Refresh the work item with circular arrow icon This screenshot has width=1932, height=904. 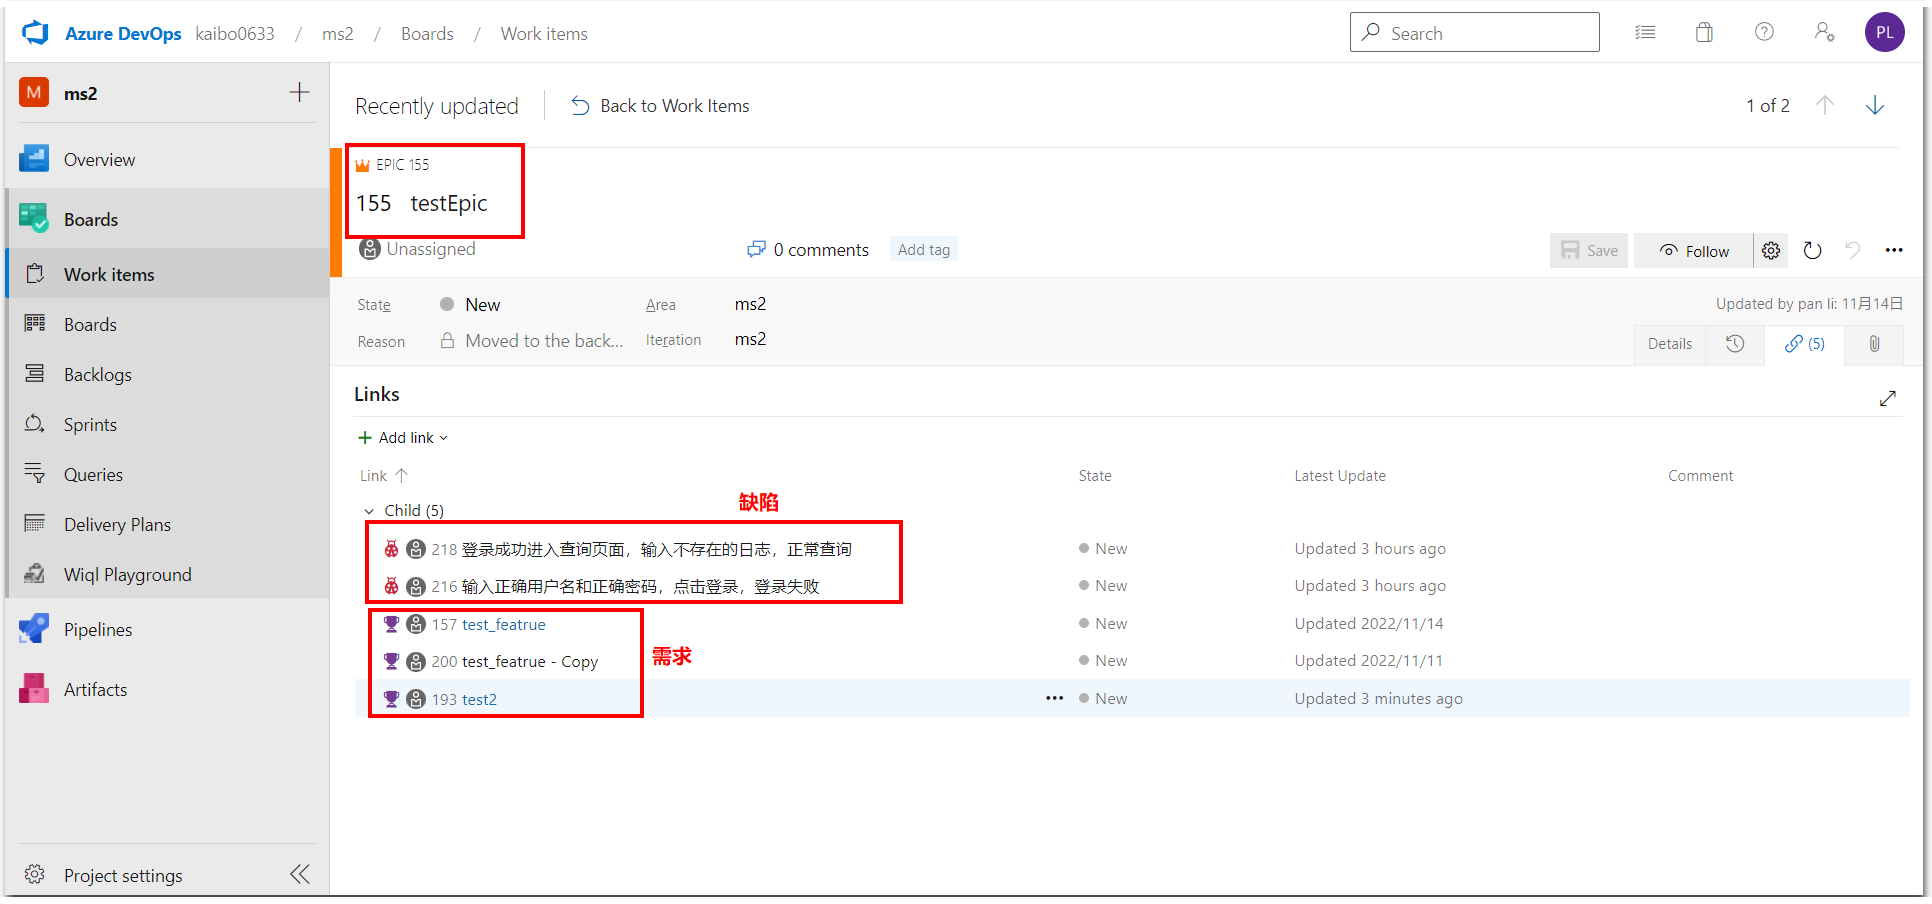tap(1813, 250)
